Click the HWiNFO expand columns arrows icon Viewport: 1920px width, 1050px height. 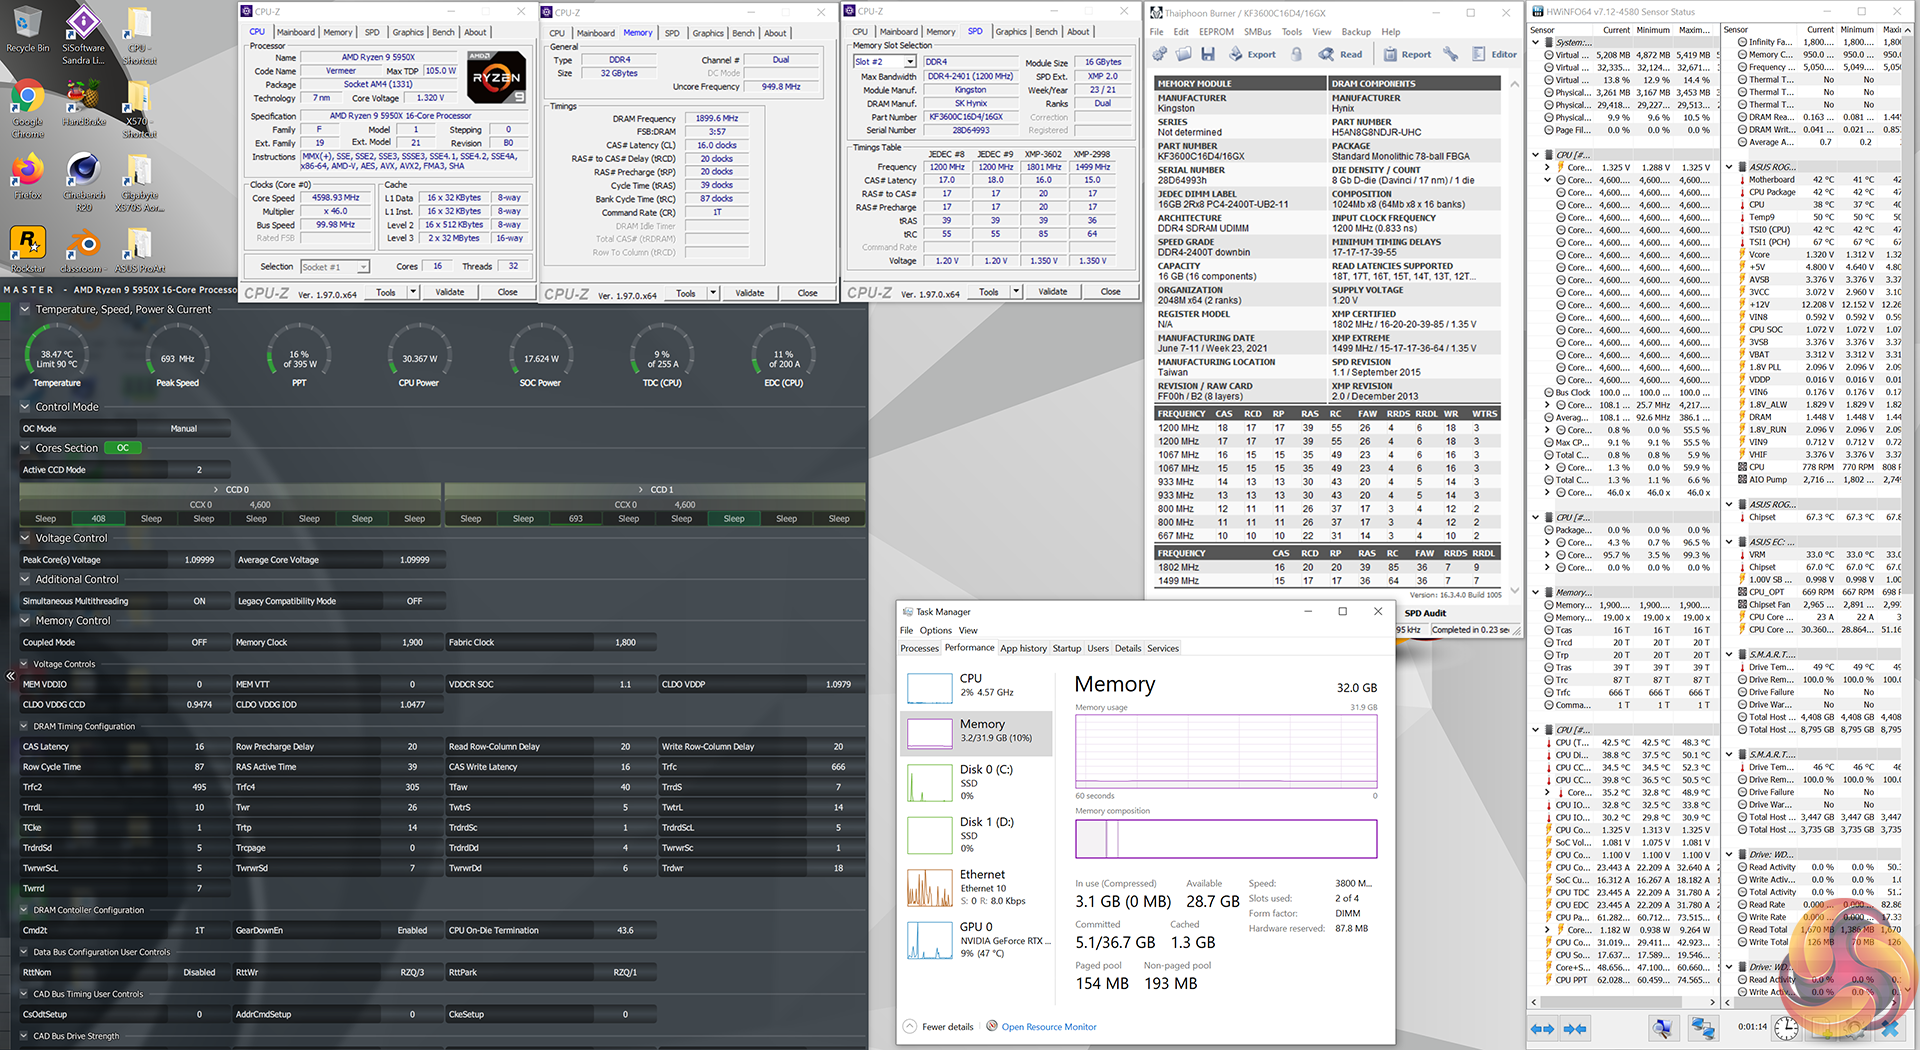coord(1543,1028)
